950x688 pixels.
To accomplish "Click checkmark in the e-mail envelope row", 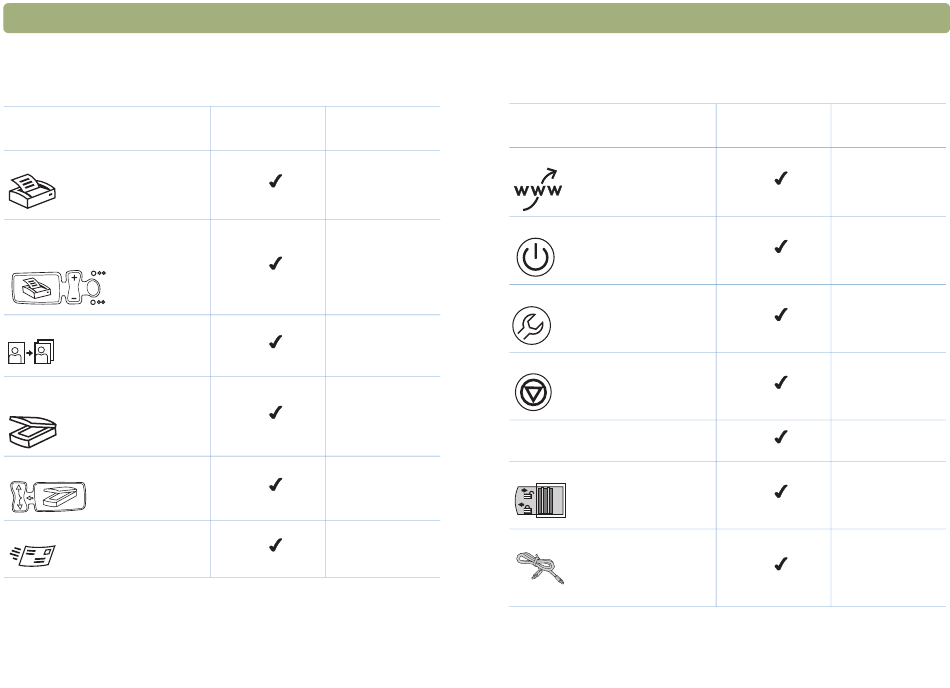I will tap(276, 545).
